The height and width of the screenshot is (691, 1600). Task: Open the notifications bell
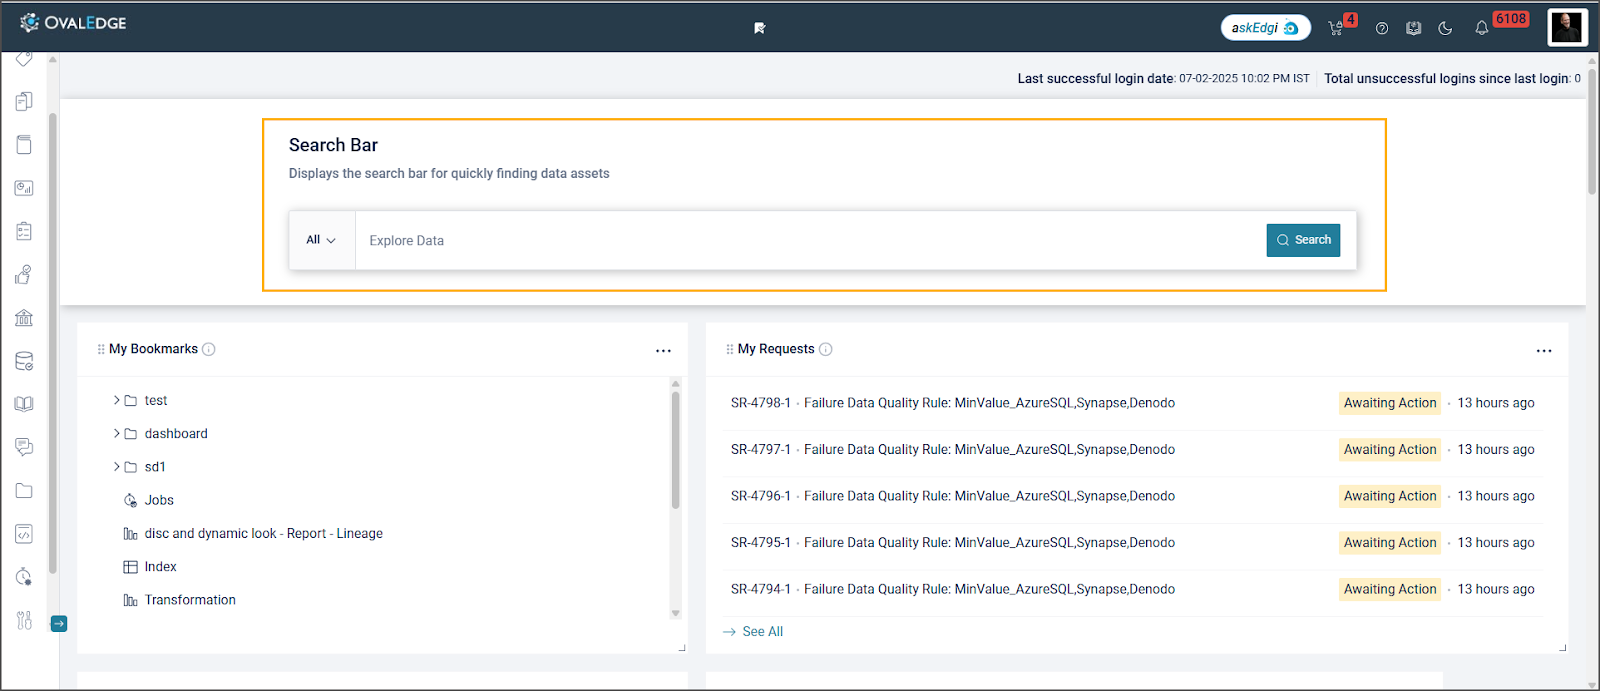[1482, 28]
